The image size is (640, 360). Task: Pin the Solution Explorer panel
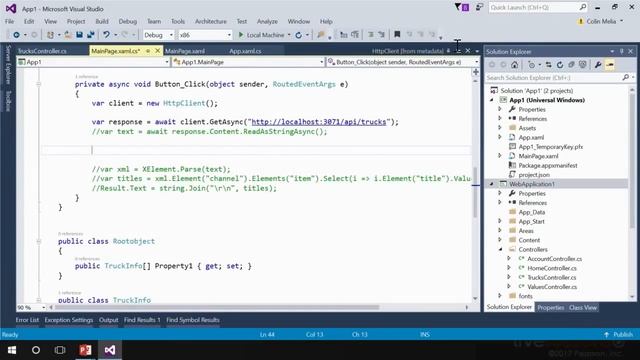(x=622, y=51)
